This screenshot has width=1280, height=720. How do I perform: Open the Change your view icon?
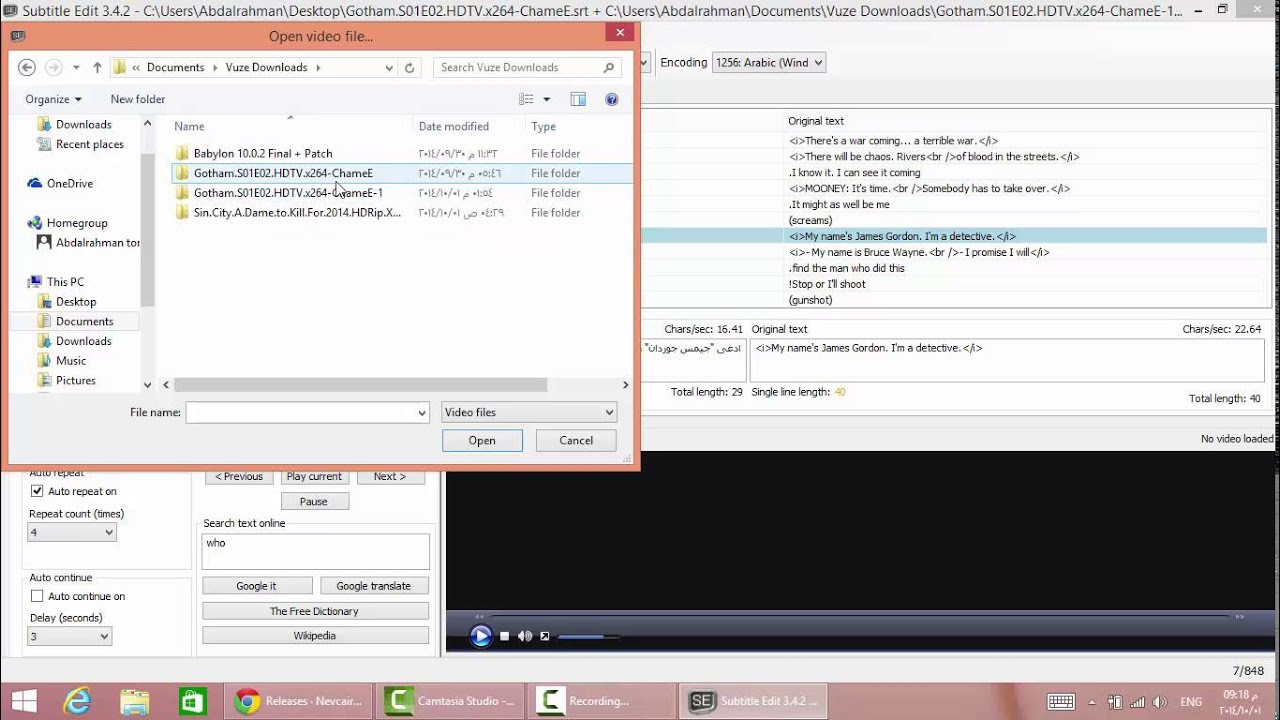527,99
